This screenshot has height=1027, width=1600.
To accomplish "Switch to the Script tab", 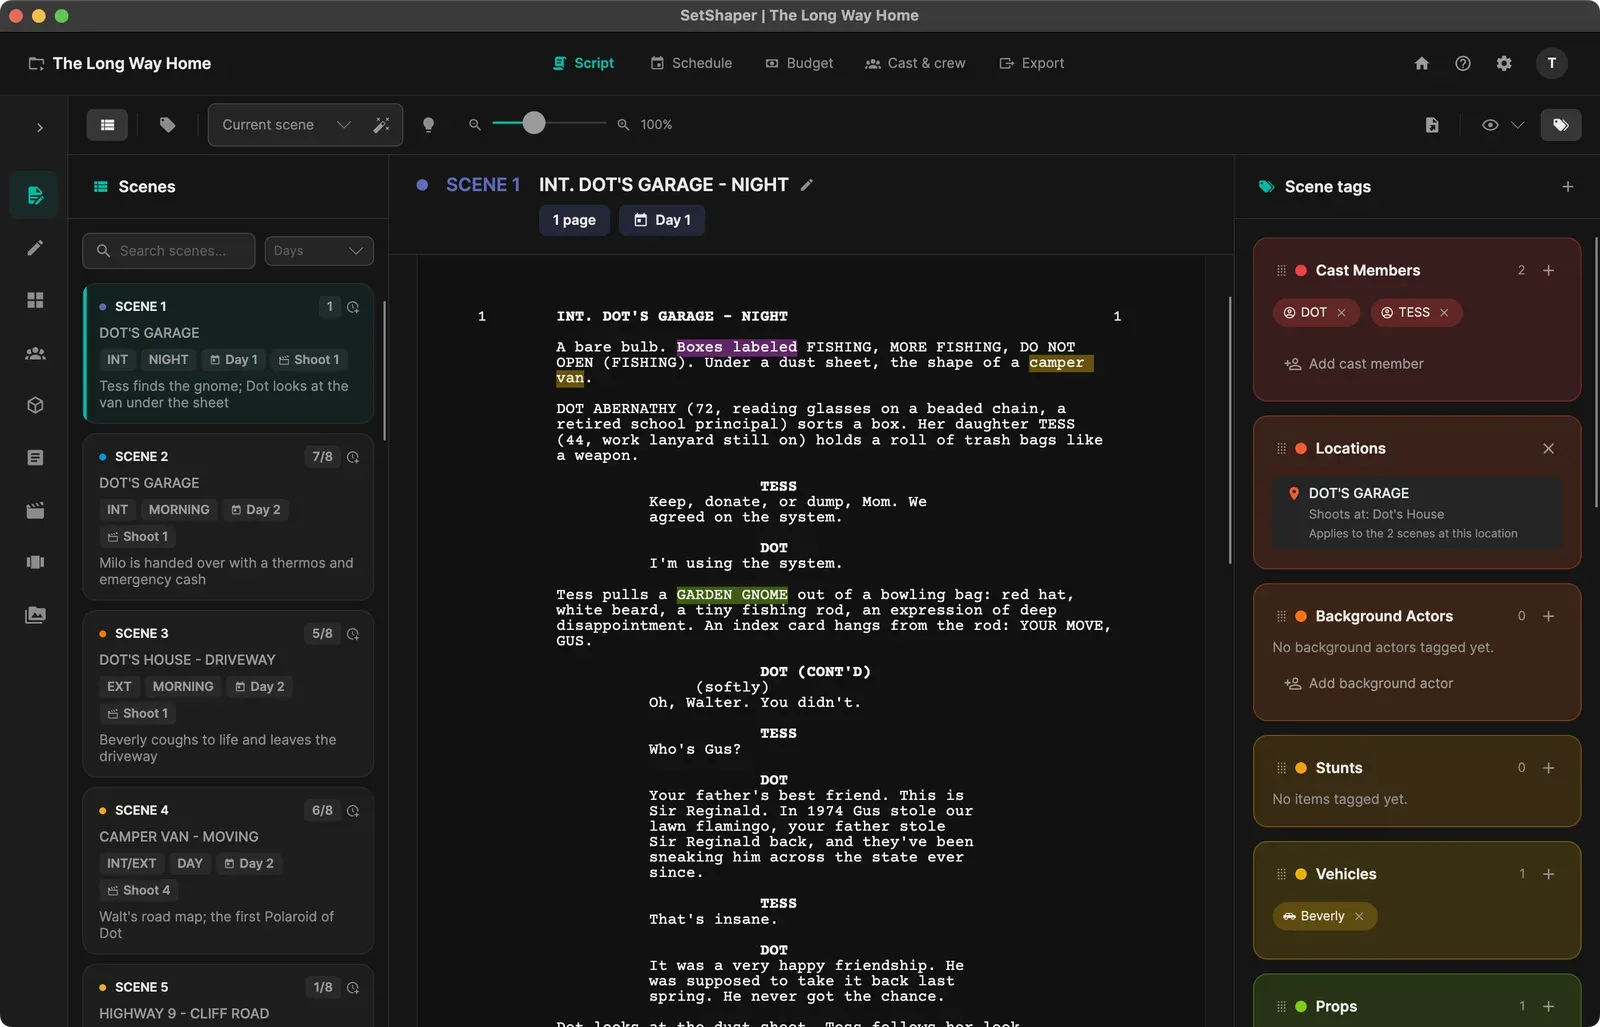I will pyautogui.click(x=583, y=63).
